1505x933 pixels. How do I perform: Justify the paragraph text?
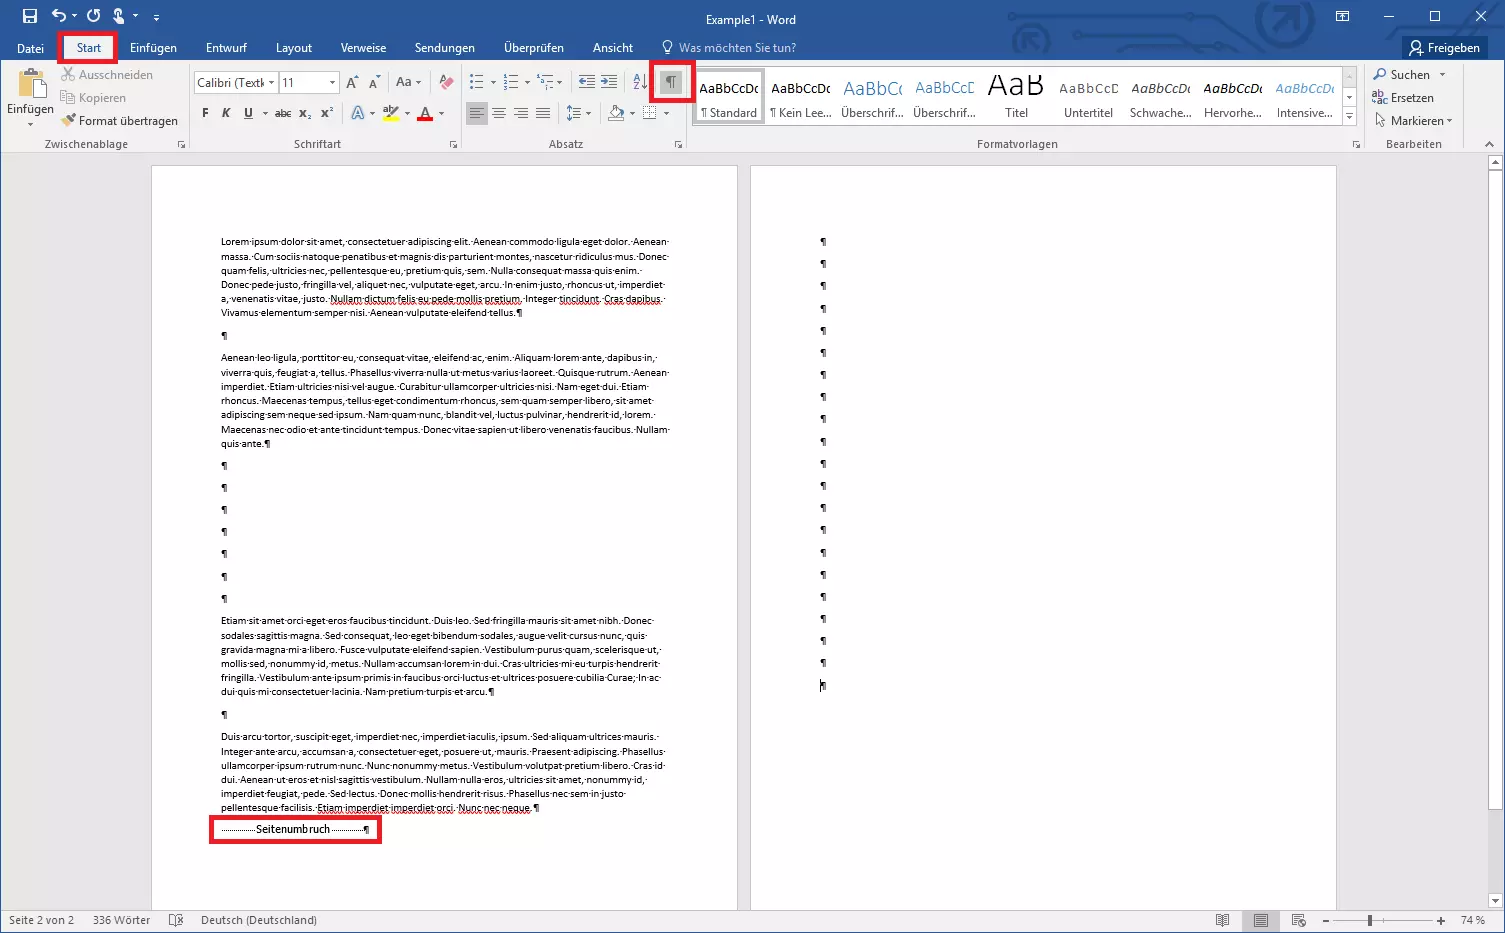[542, 113]
